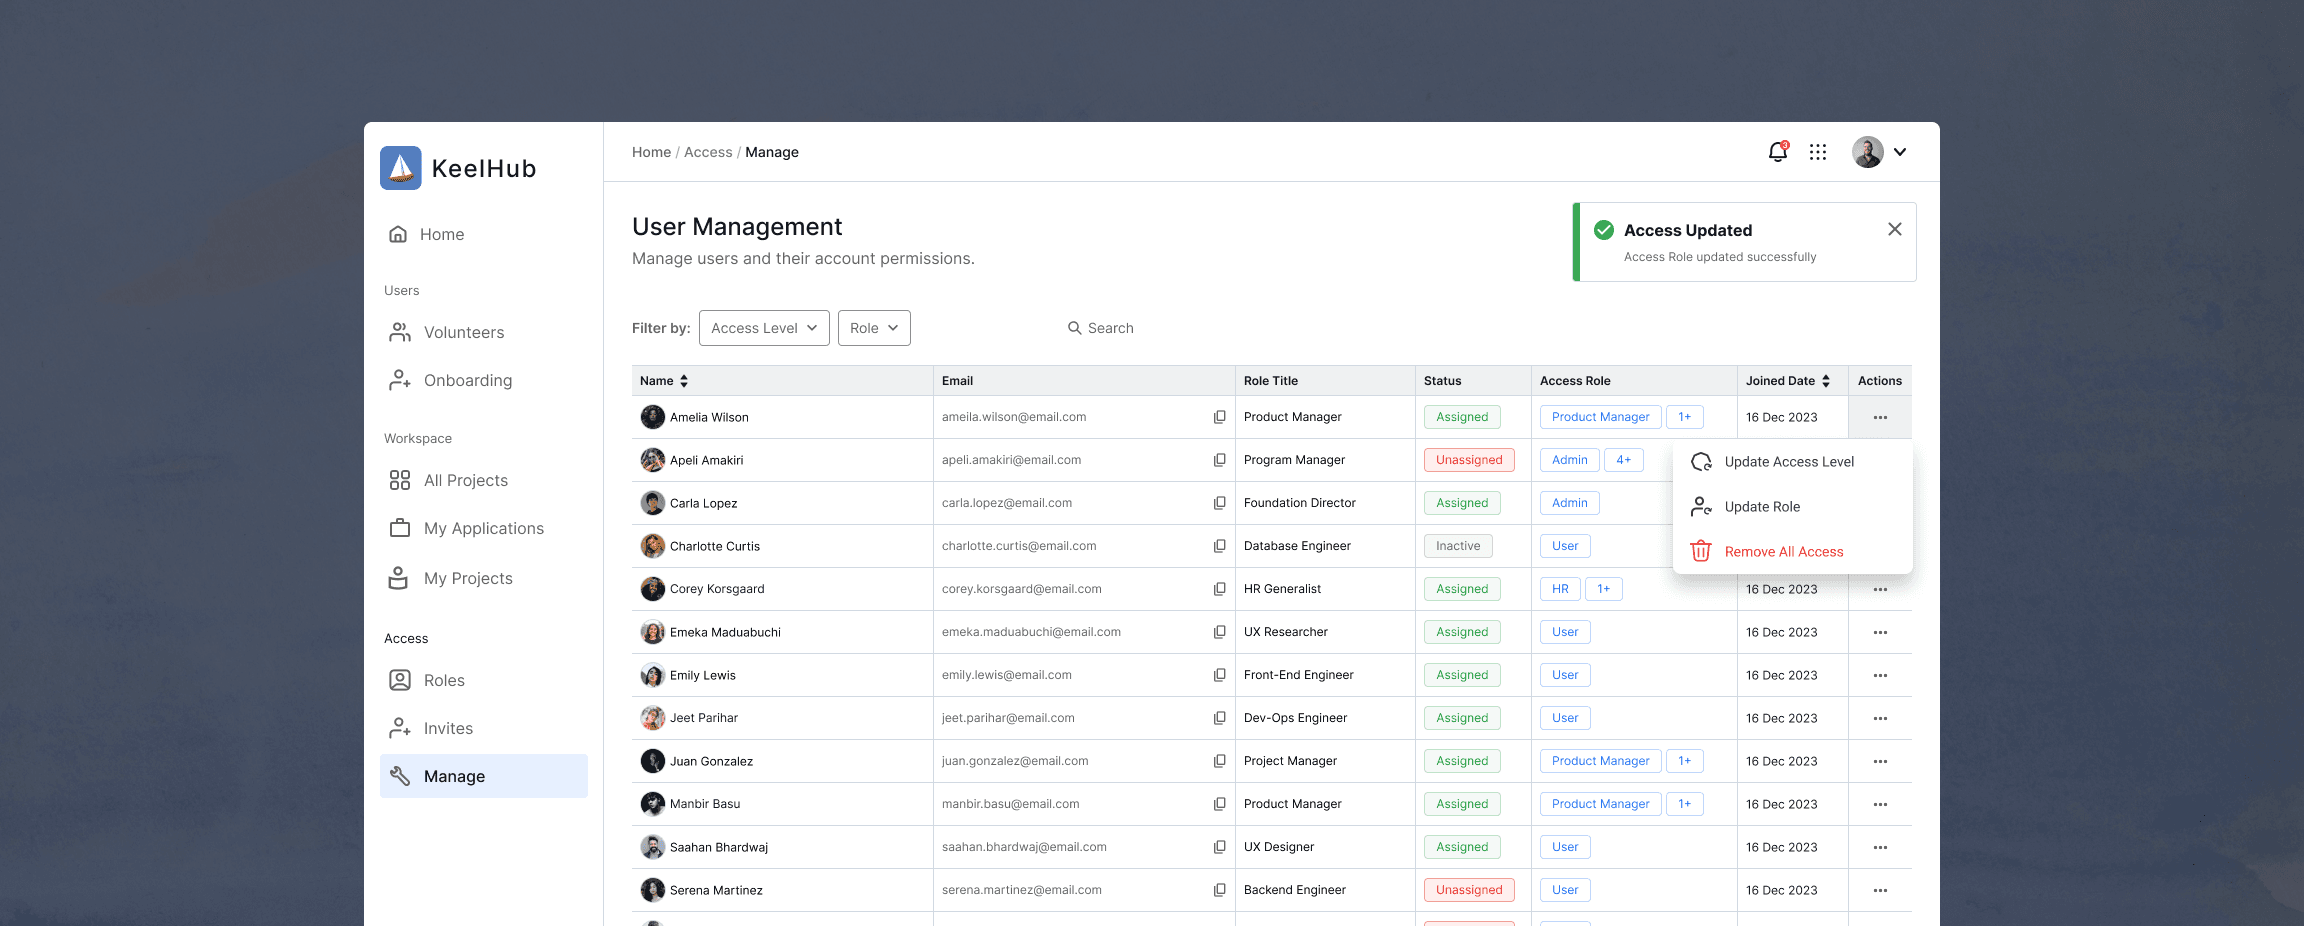Click the Search input field

coord(1110,328)
